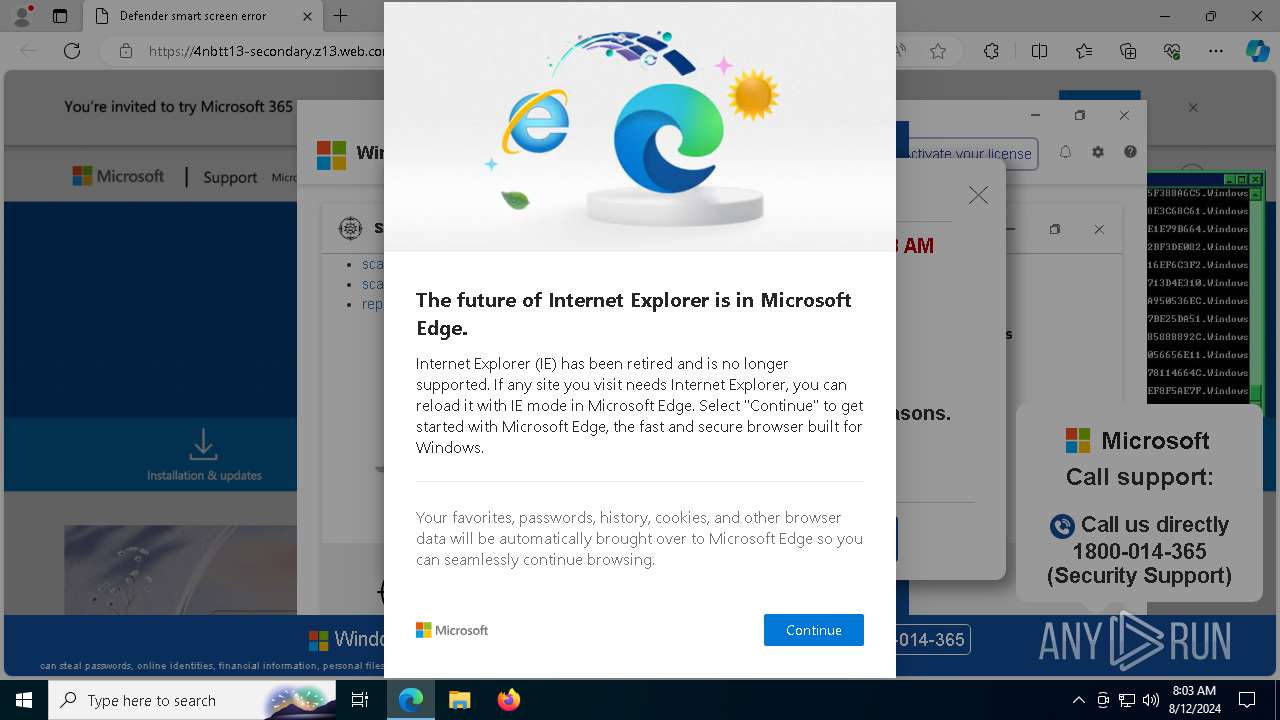Close the inner scanner window
Viewport: 1280px width, 720px height.
coord(1099,229)
